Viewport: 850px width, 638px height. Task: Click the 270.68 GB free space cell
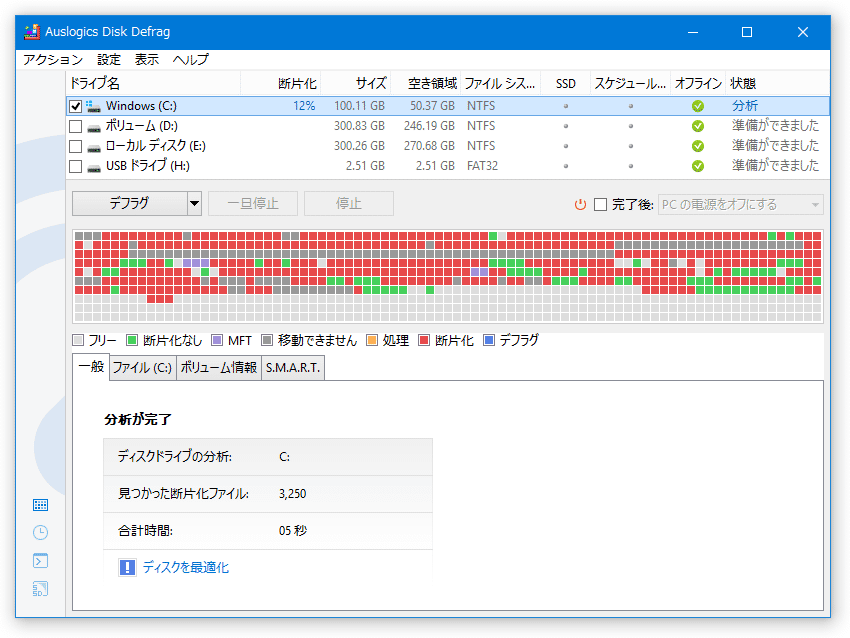[429, 146]
